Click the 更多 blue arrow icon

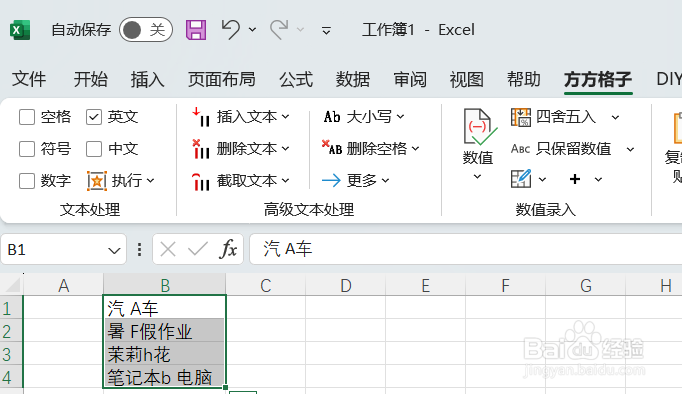coord(331,180)
